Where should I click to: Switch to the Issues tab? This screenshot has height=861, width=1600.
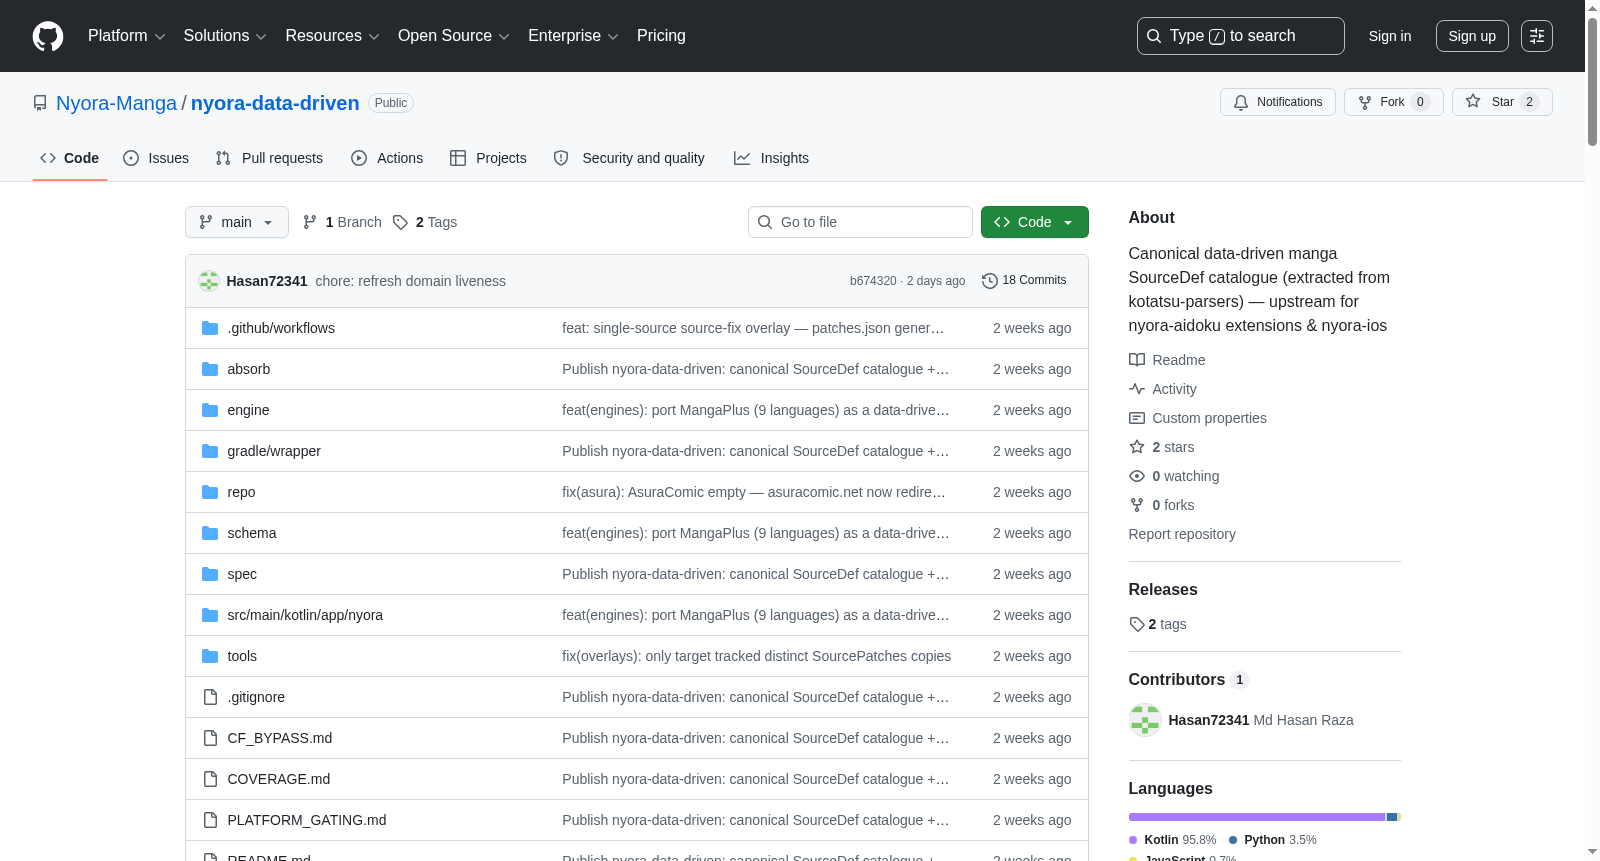pos(156,158)
